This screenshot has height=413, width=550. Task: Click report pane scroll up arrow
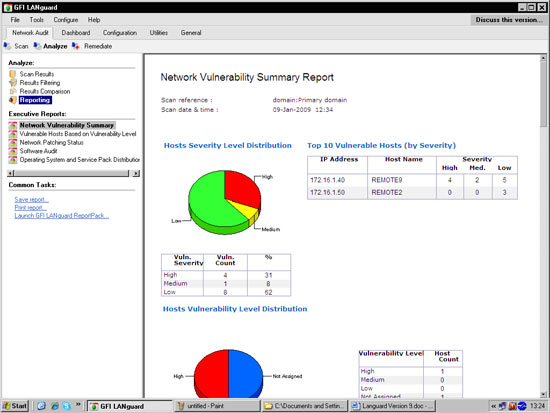click(543, 58)
